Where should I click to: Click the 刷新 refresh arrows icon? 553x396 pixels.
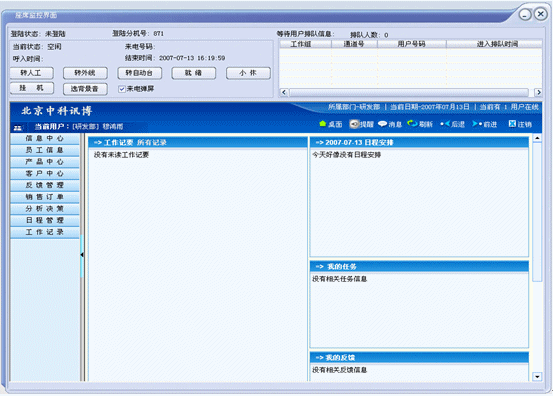point(412,124)
